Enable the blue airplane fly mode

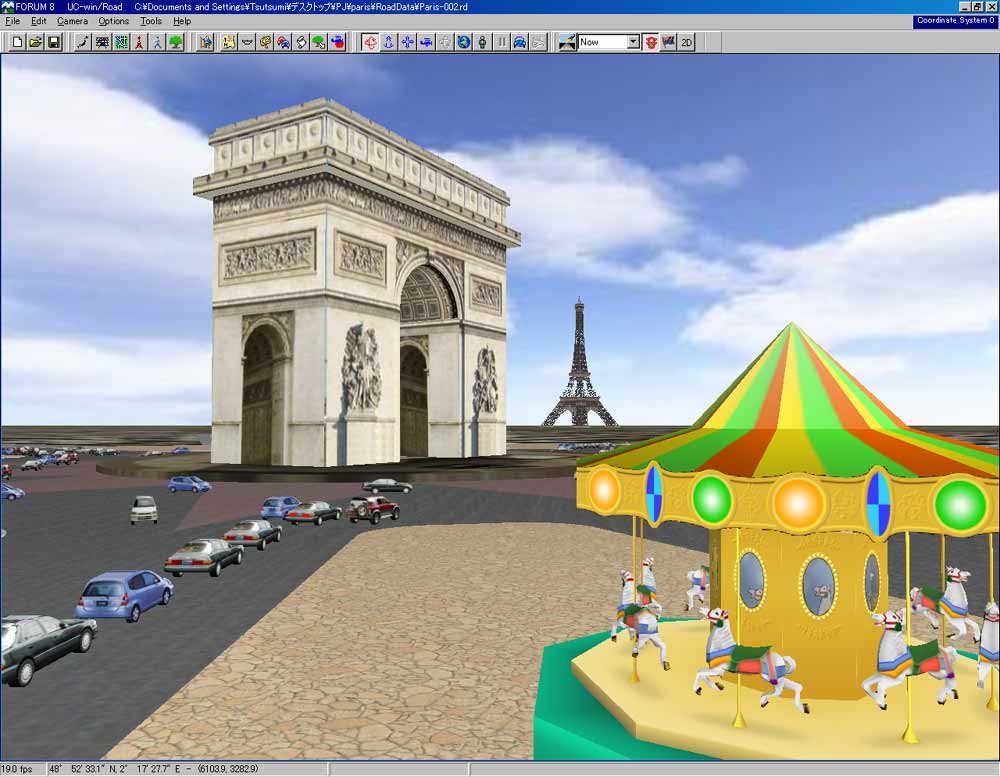point(426,42)
